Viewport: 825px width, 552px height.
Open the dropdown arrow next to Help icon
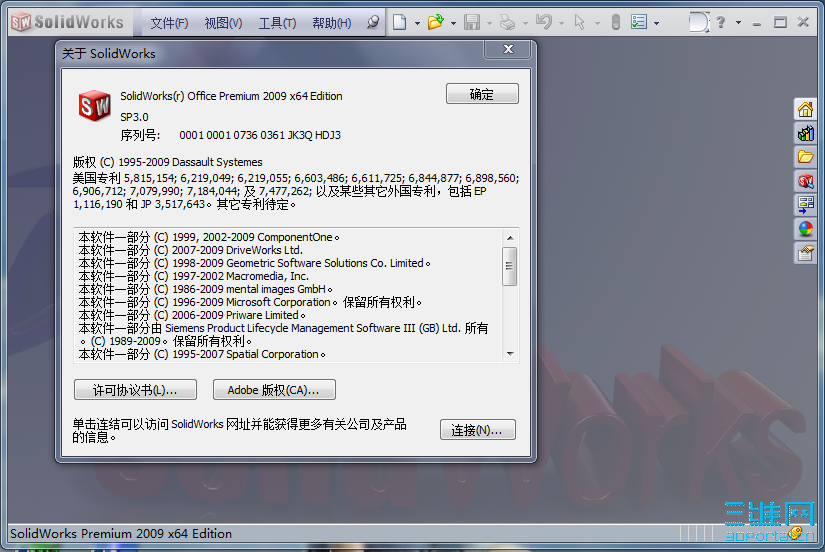pos(738,23)
